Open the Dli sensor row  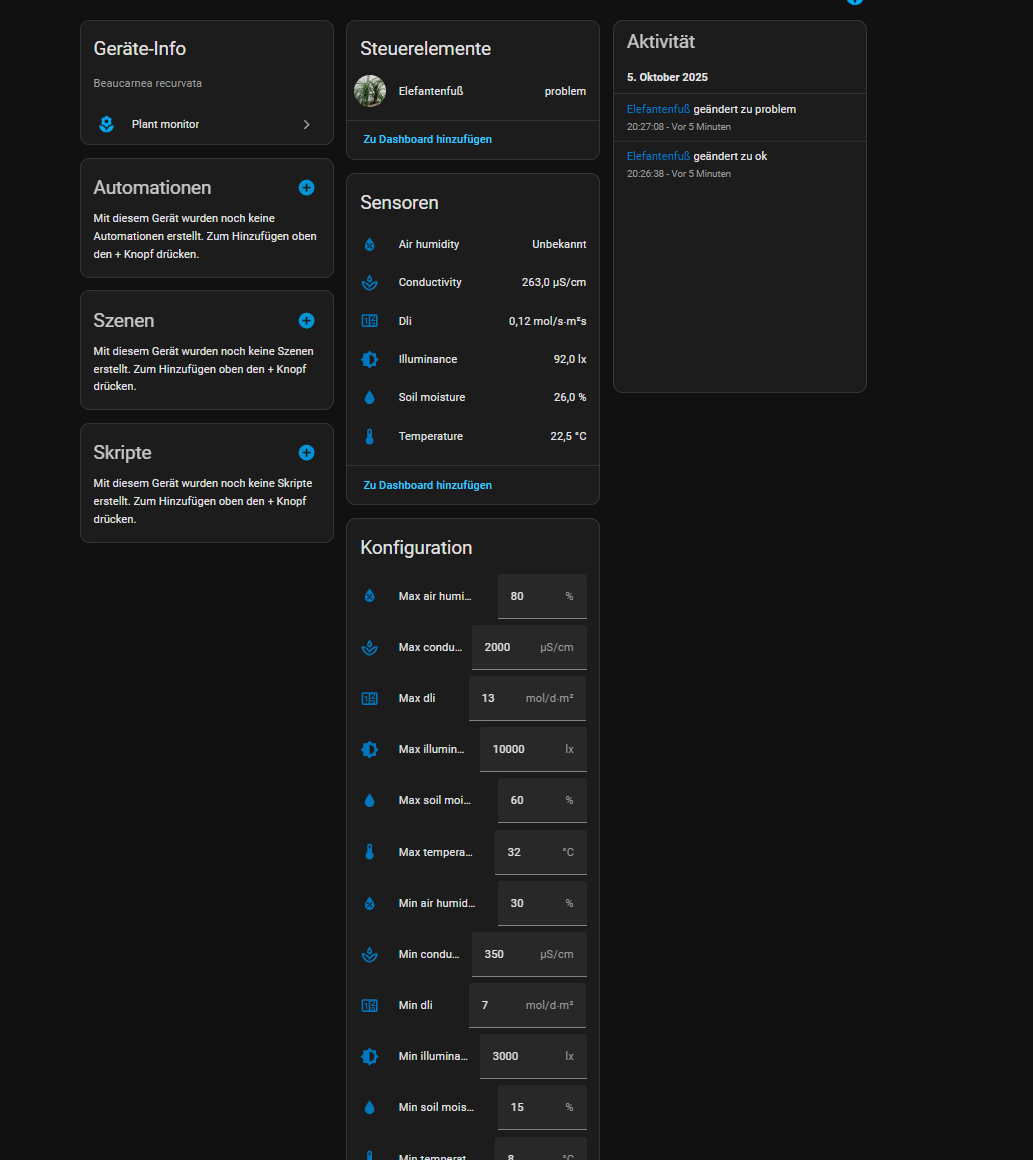point(472,321)
